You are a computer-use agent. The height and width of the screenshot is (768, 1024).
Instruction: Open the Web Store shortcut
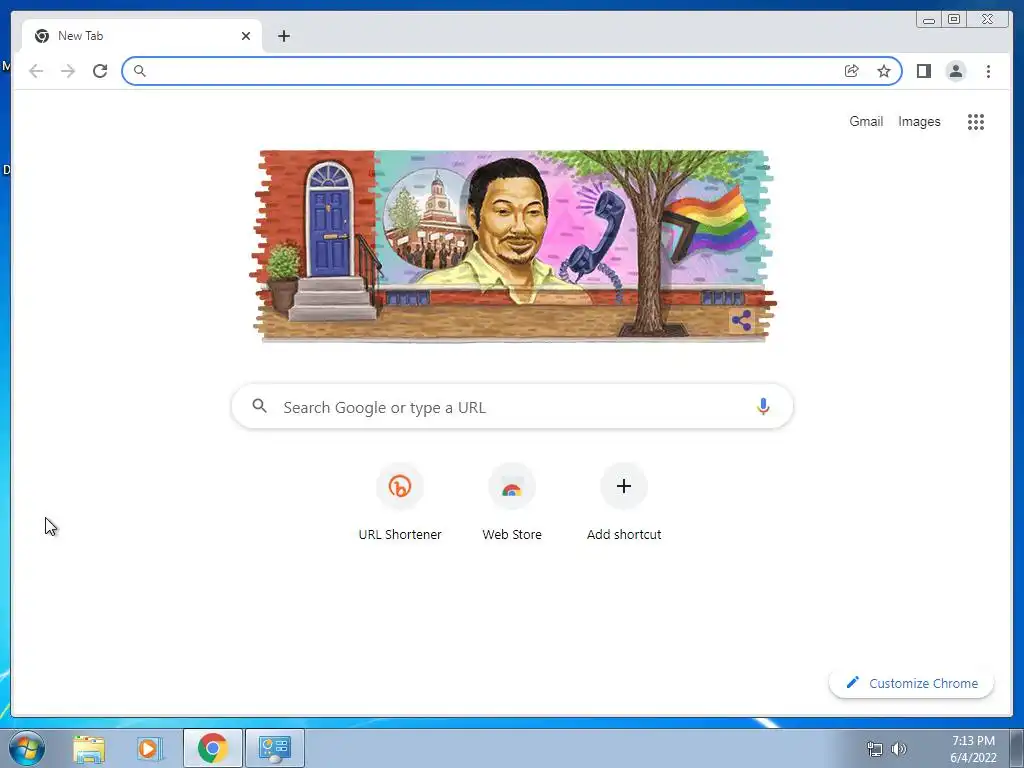pyautogui.click(x=512, y=502)
